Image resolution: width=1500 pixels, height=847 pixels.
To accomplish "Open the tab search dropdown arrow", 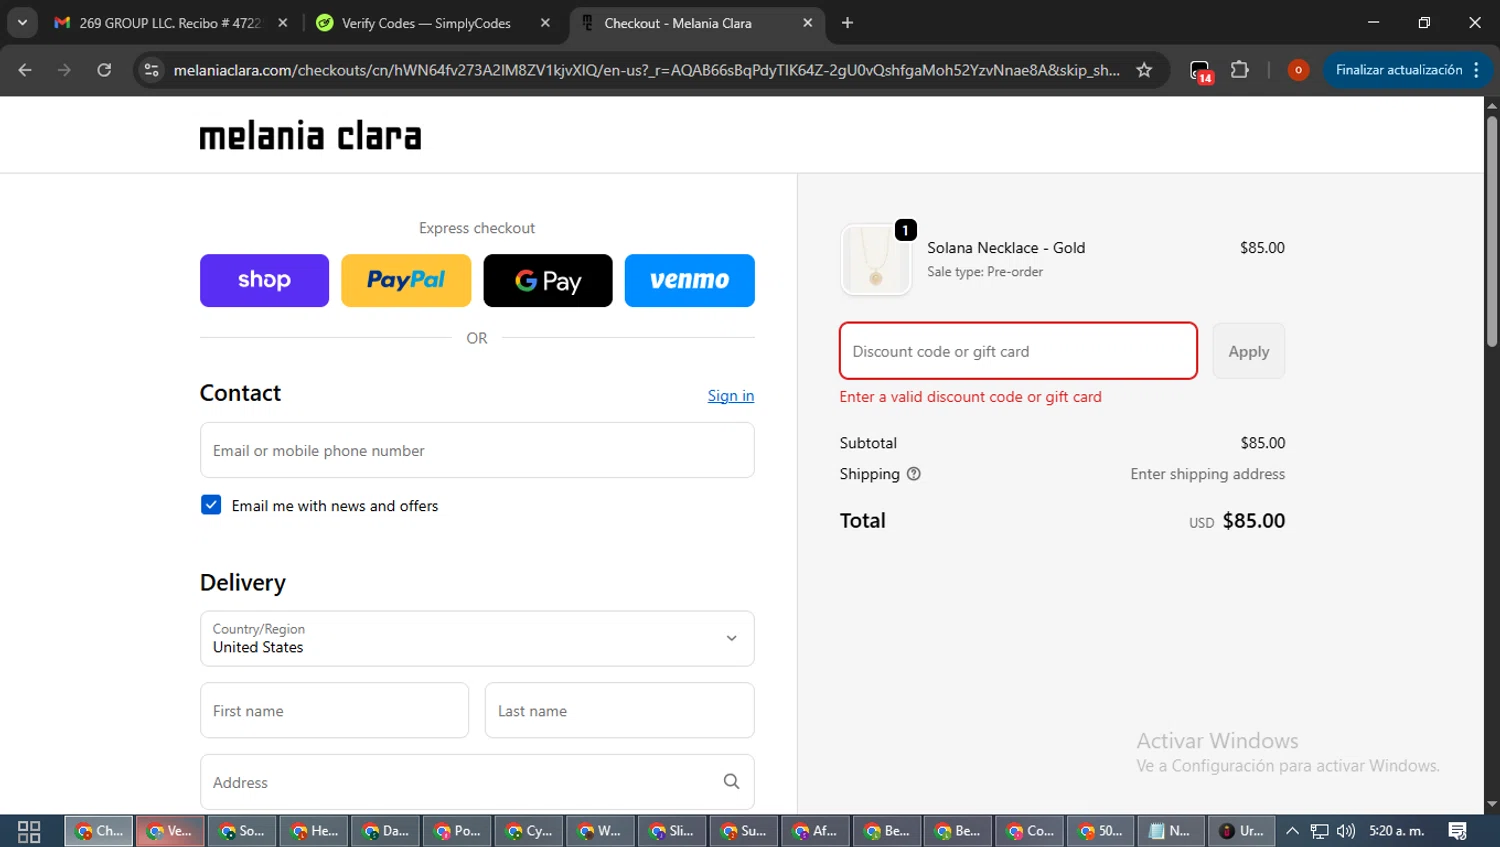I will 22,23.
